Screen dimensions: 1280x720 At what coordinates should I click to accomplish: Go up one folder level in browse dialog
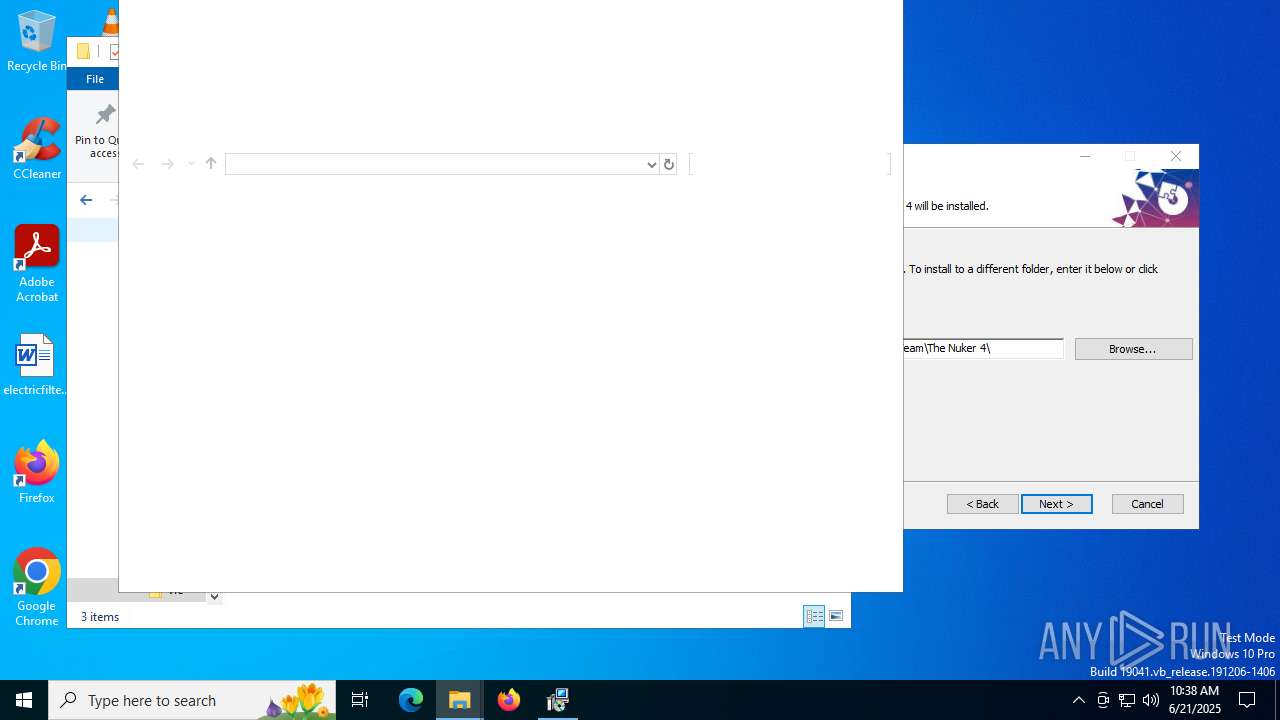[211, 164]
